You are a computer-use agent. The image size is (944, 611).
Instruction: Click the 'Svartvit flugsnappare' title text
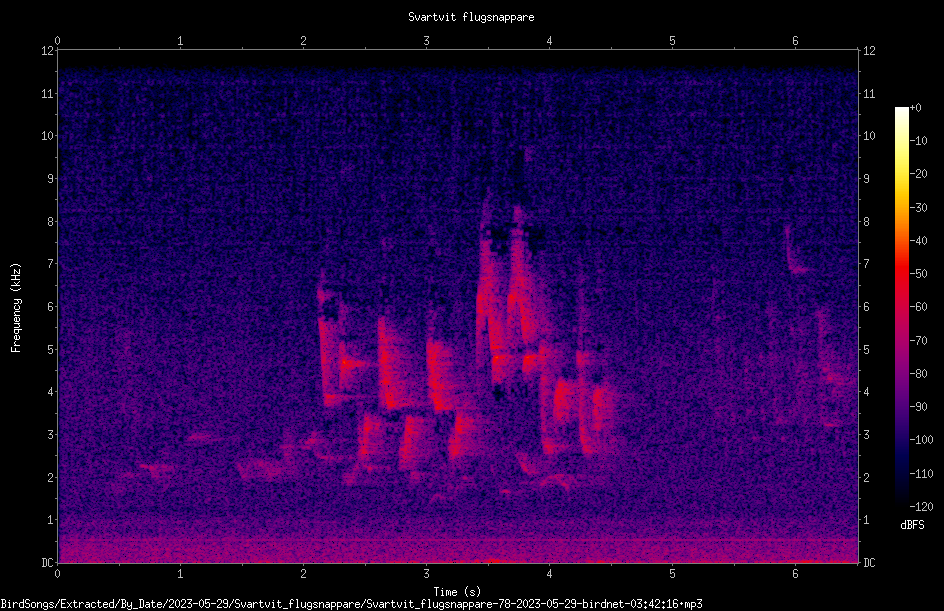pos(471,17)
